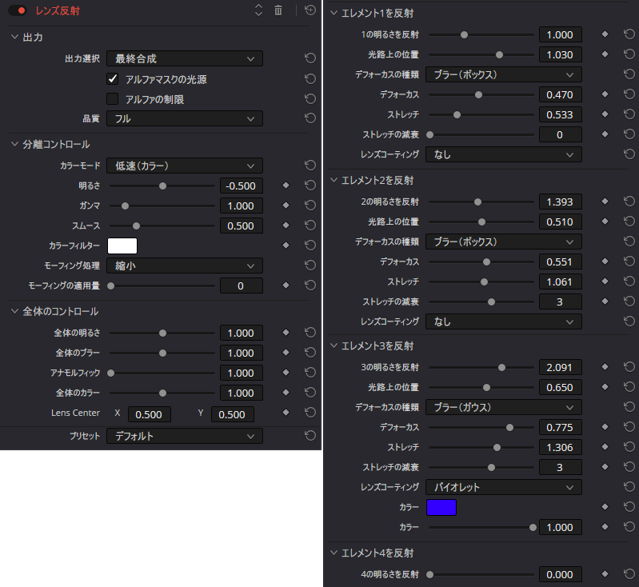
Task: Reset the ガンマ value
Action: pyautogui.click(x=310, y=205)
